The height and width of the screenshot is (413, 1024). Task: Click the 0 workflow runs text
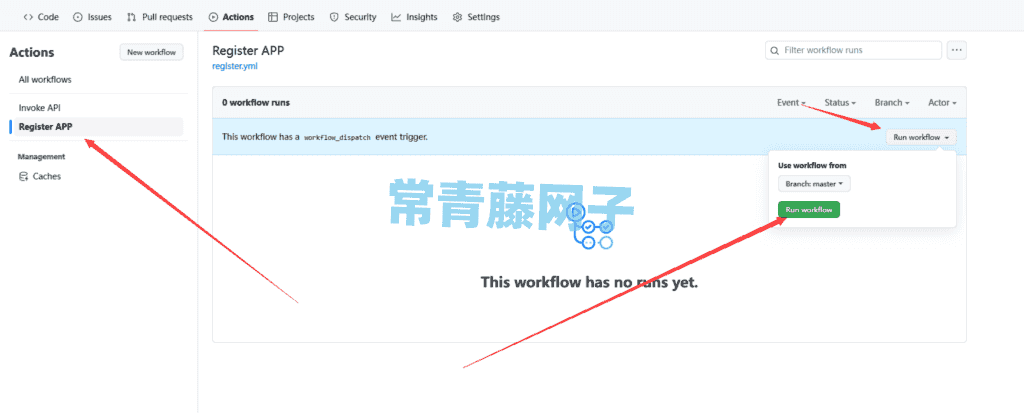256,103
